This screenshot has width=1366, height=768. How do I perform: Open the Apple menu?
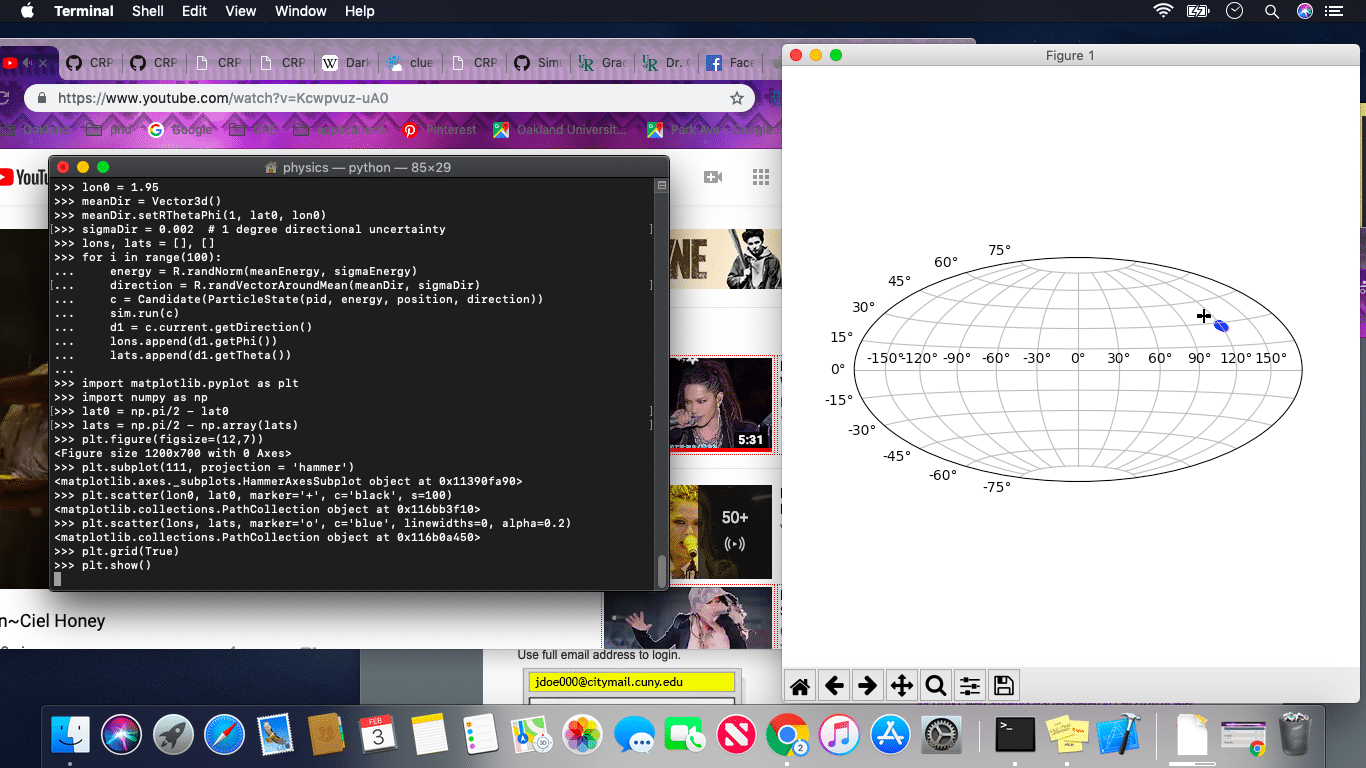pyautogui.click(x=27, y=11)
